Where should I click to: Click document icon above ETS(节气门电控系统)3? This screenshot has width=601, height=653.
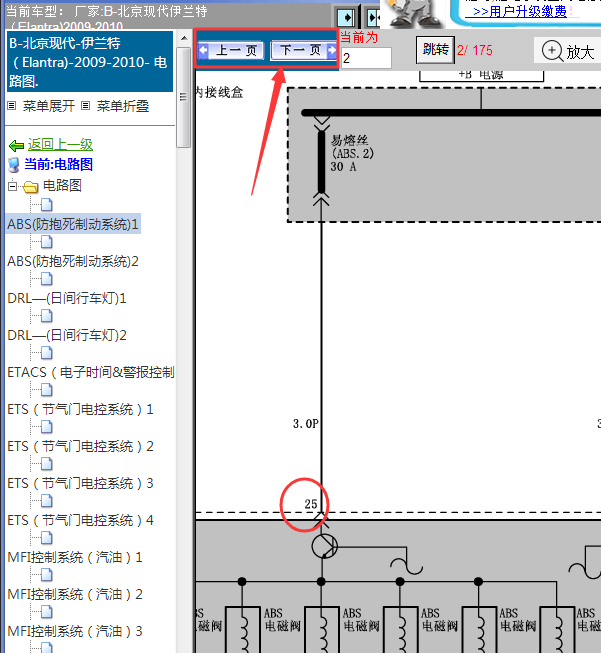pyautogui.click(x=47, y=464)
